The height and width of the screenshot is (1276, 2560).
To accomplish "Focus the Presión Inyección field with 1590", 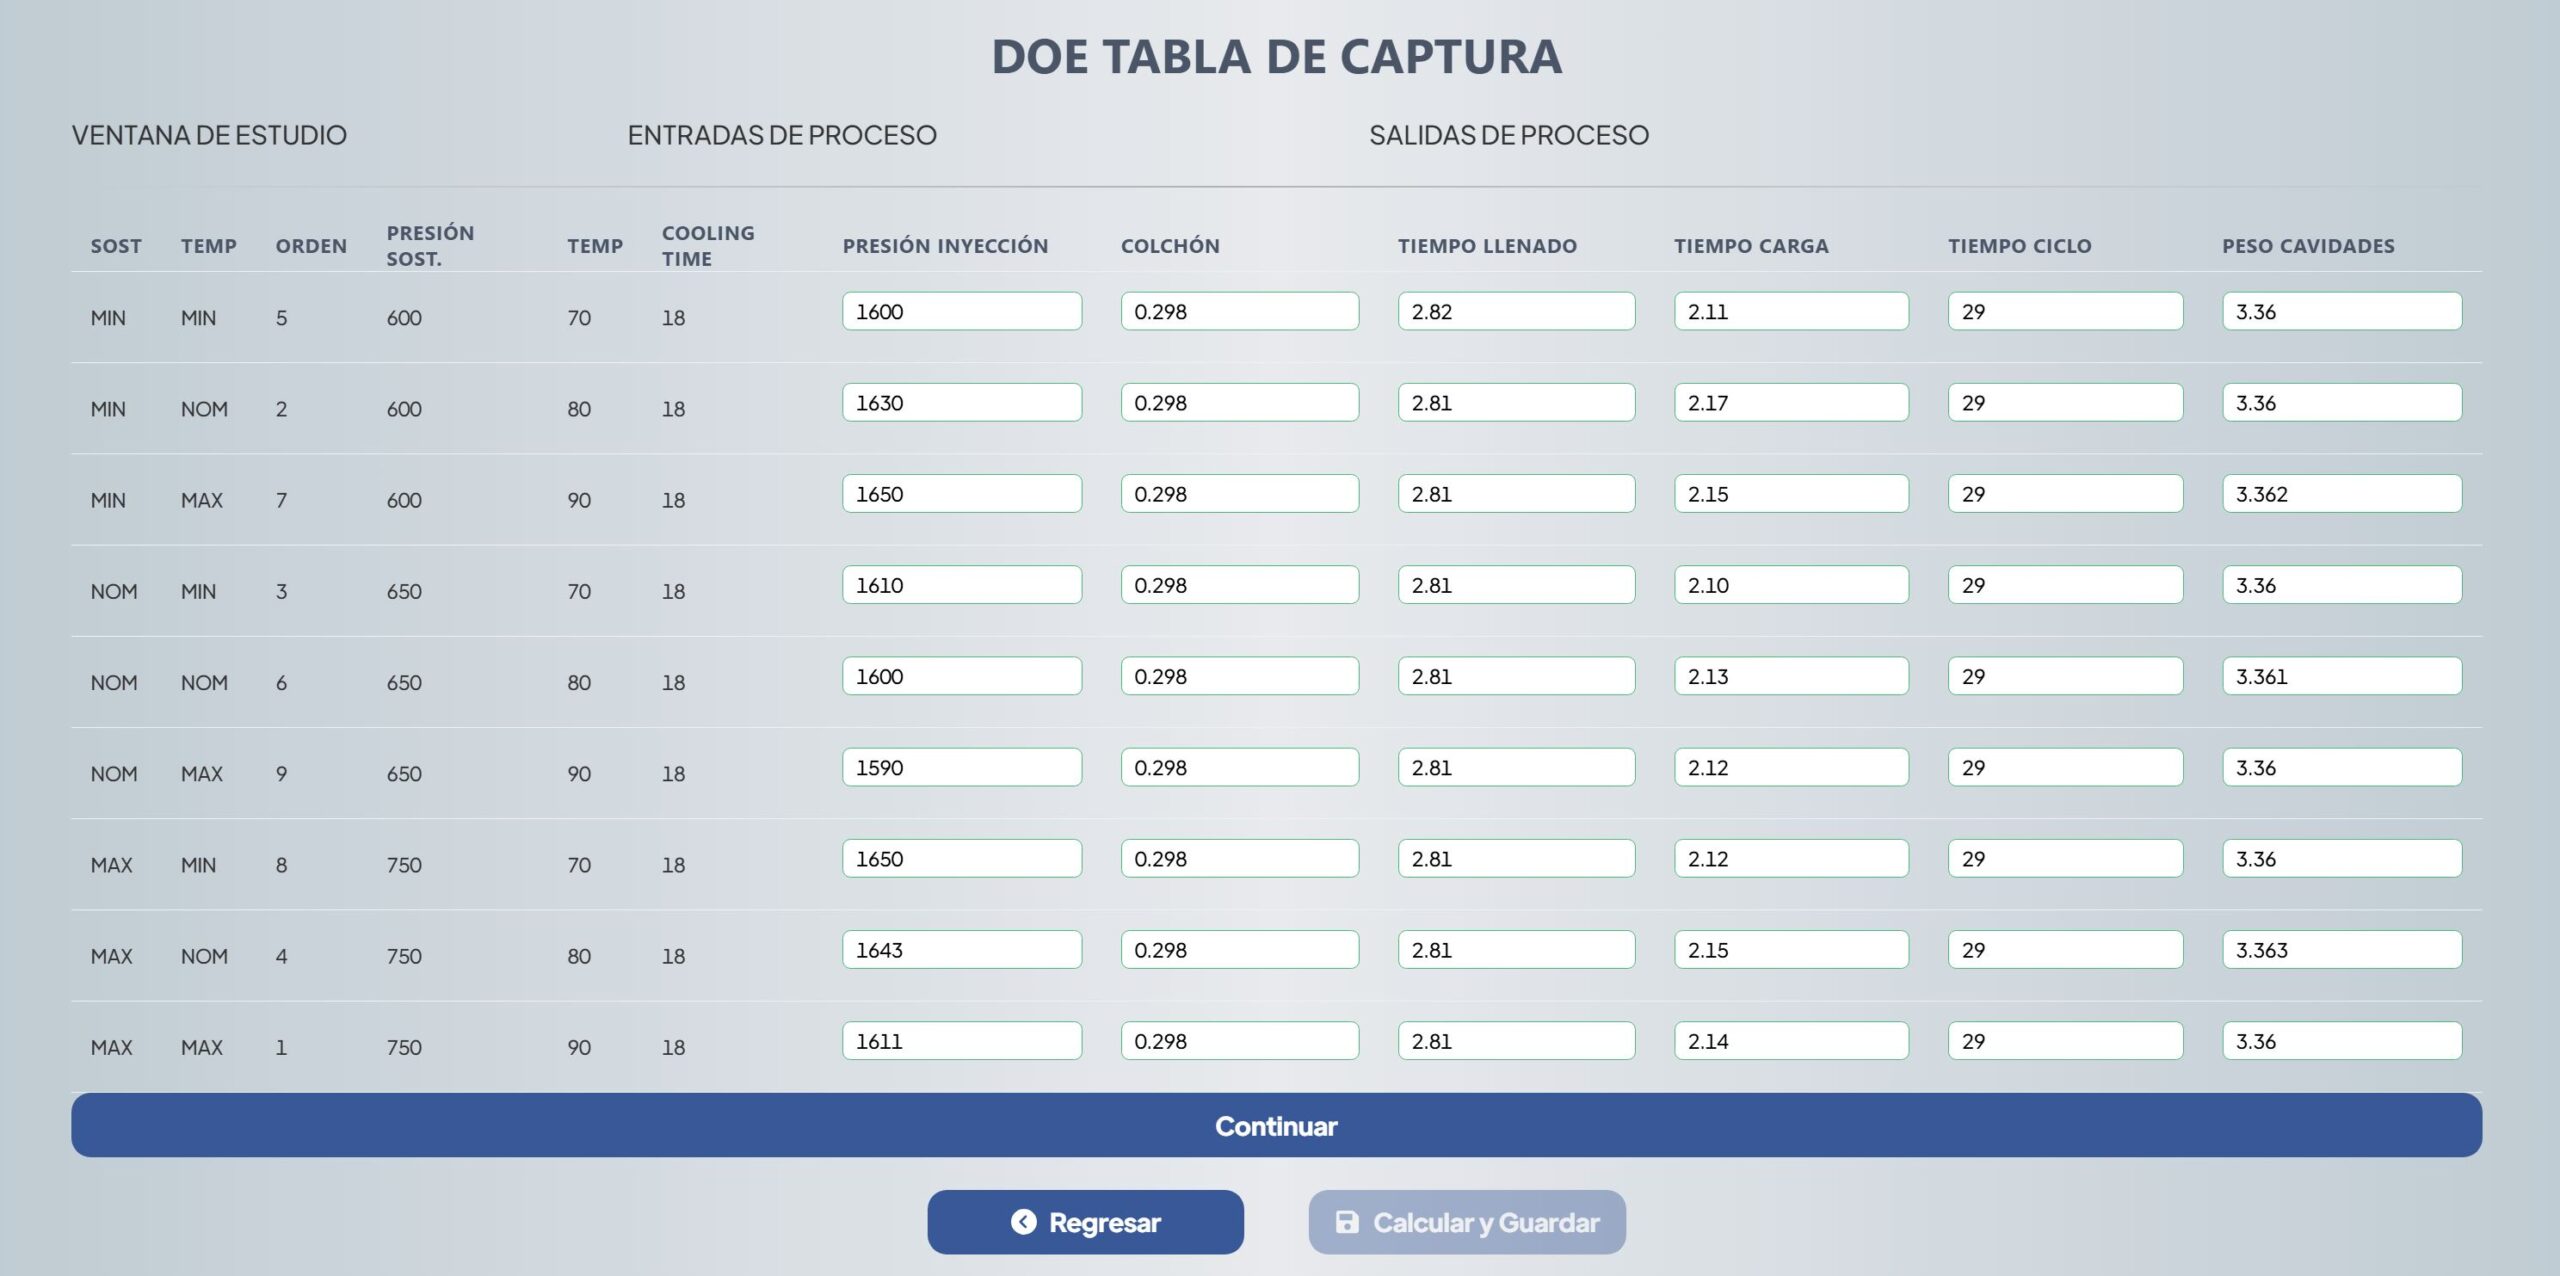I will tap(961, 768).
